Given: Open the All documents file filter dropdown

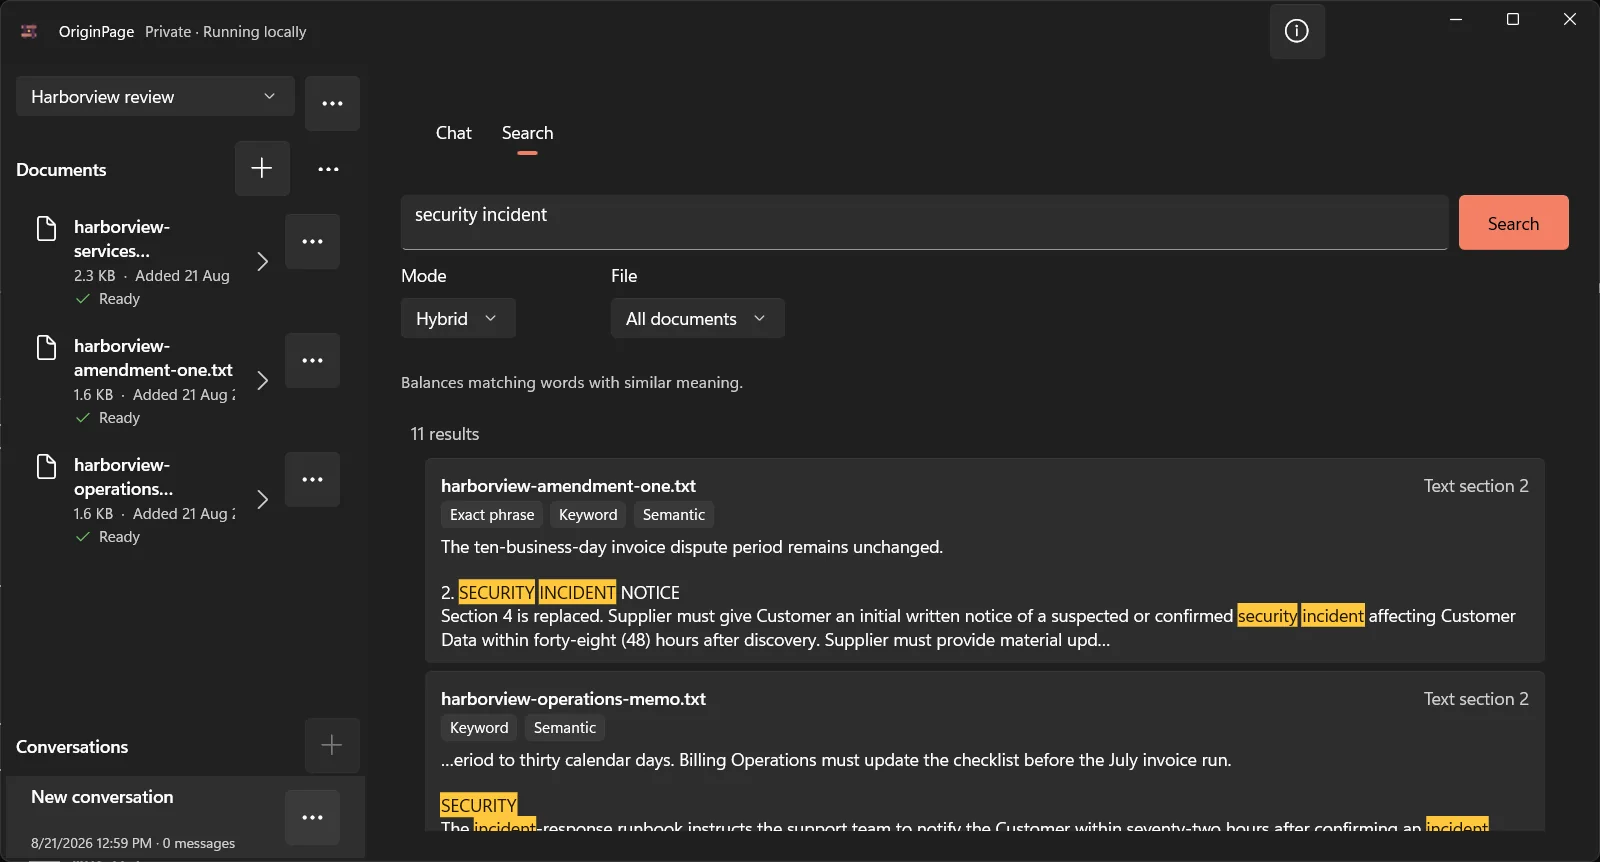Looking at the screenshot, I should pyautogui.click(x=697, y=318).
